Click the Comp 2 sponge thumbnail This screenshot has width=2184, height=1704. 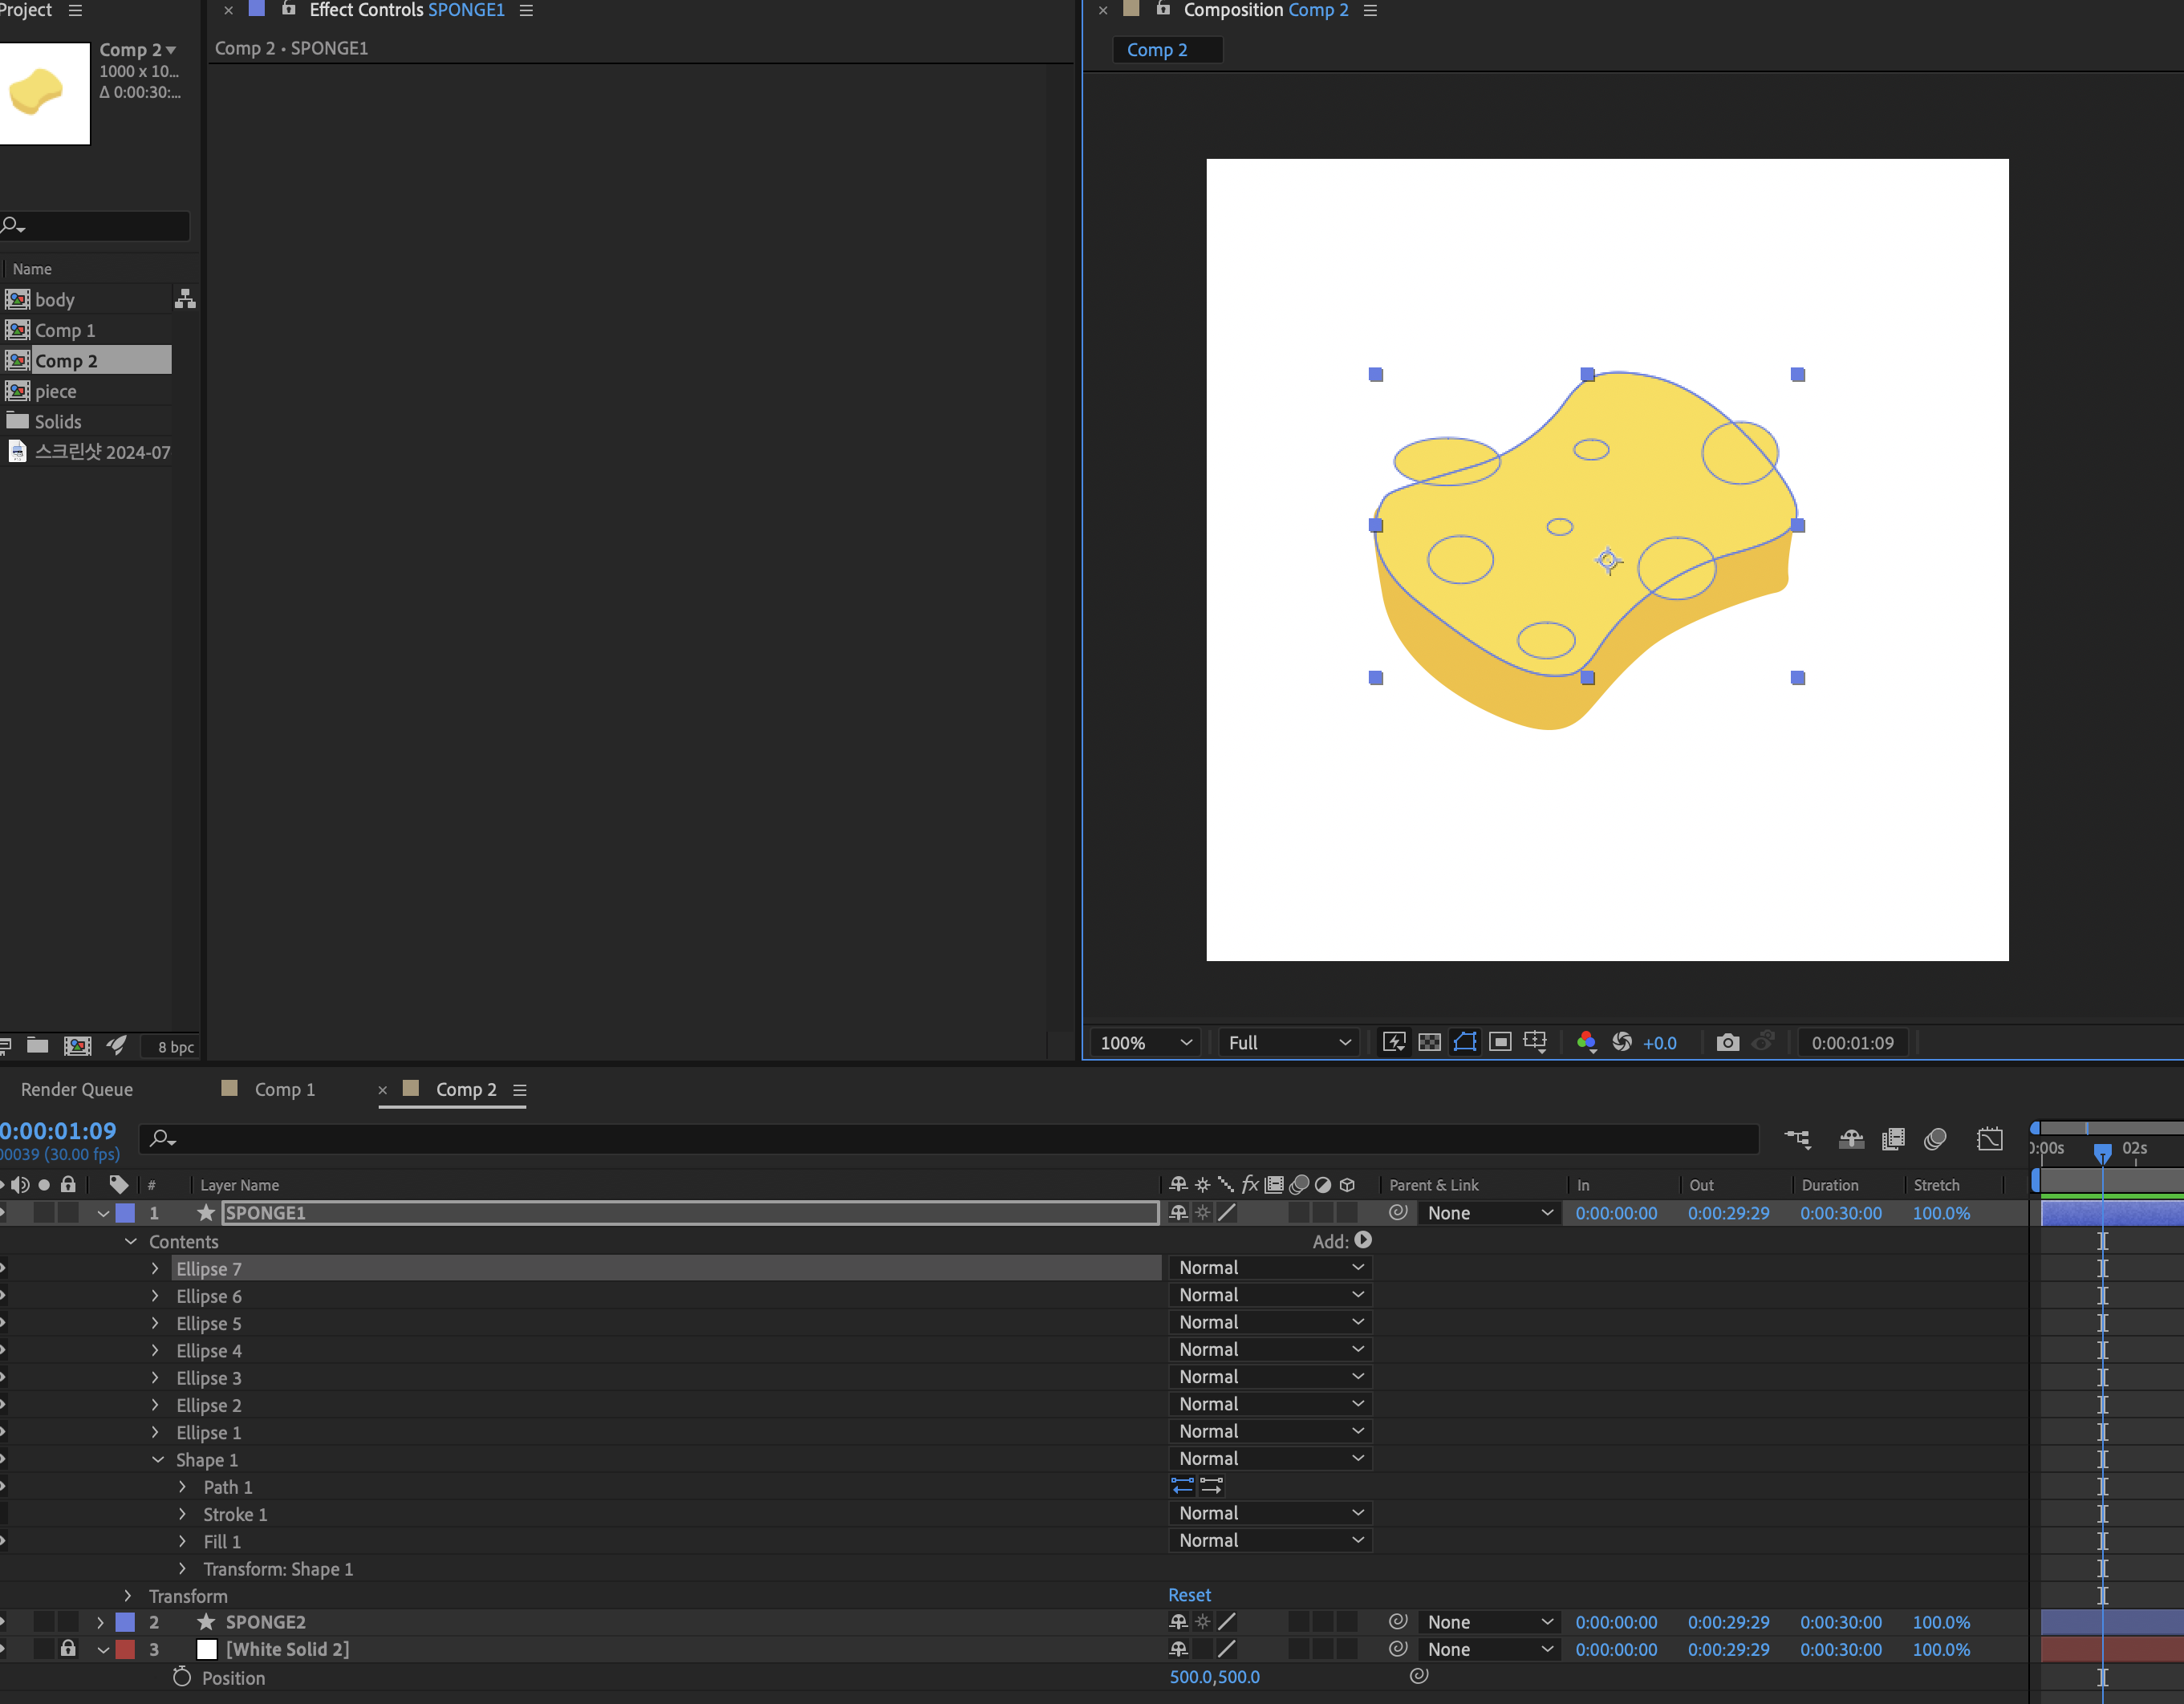click(44, 93)
